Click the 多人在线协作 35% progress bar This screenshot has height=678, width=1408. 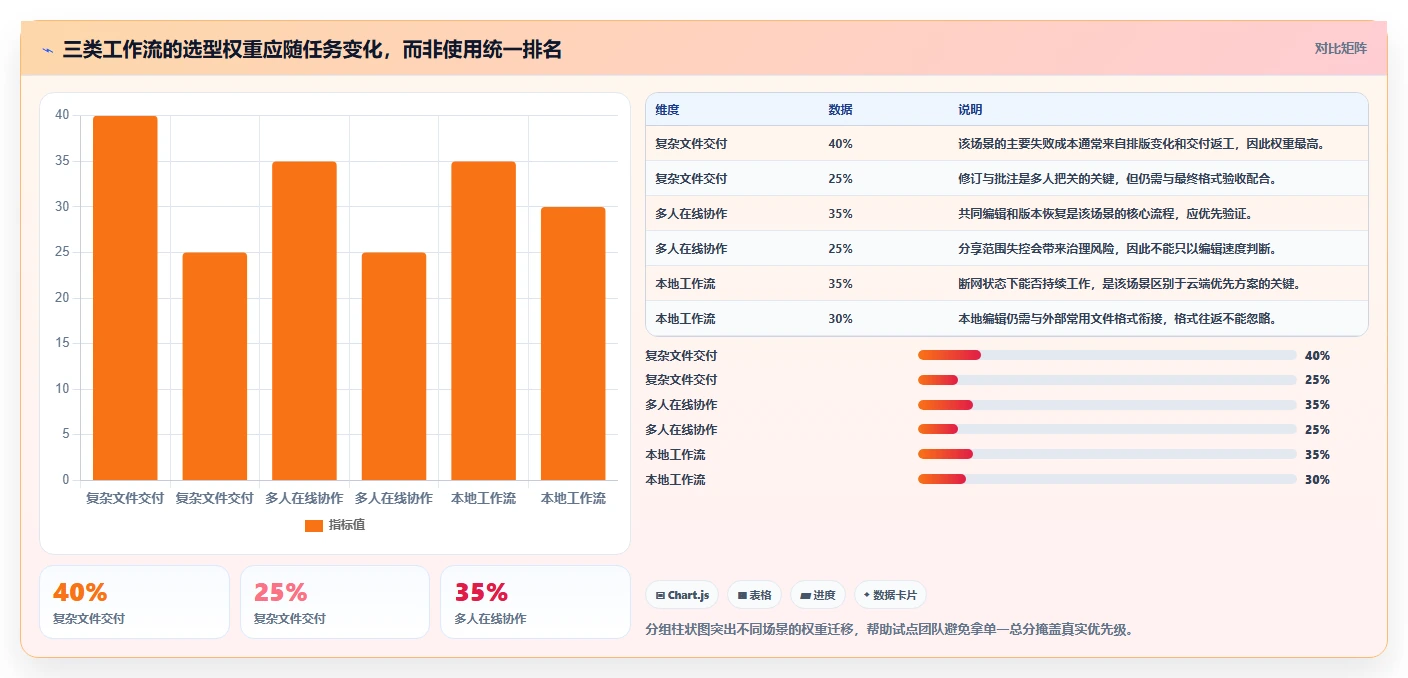1107,405
